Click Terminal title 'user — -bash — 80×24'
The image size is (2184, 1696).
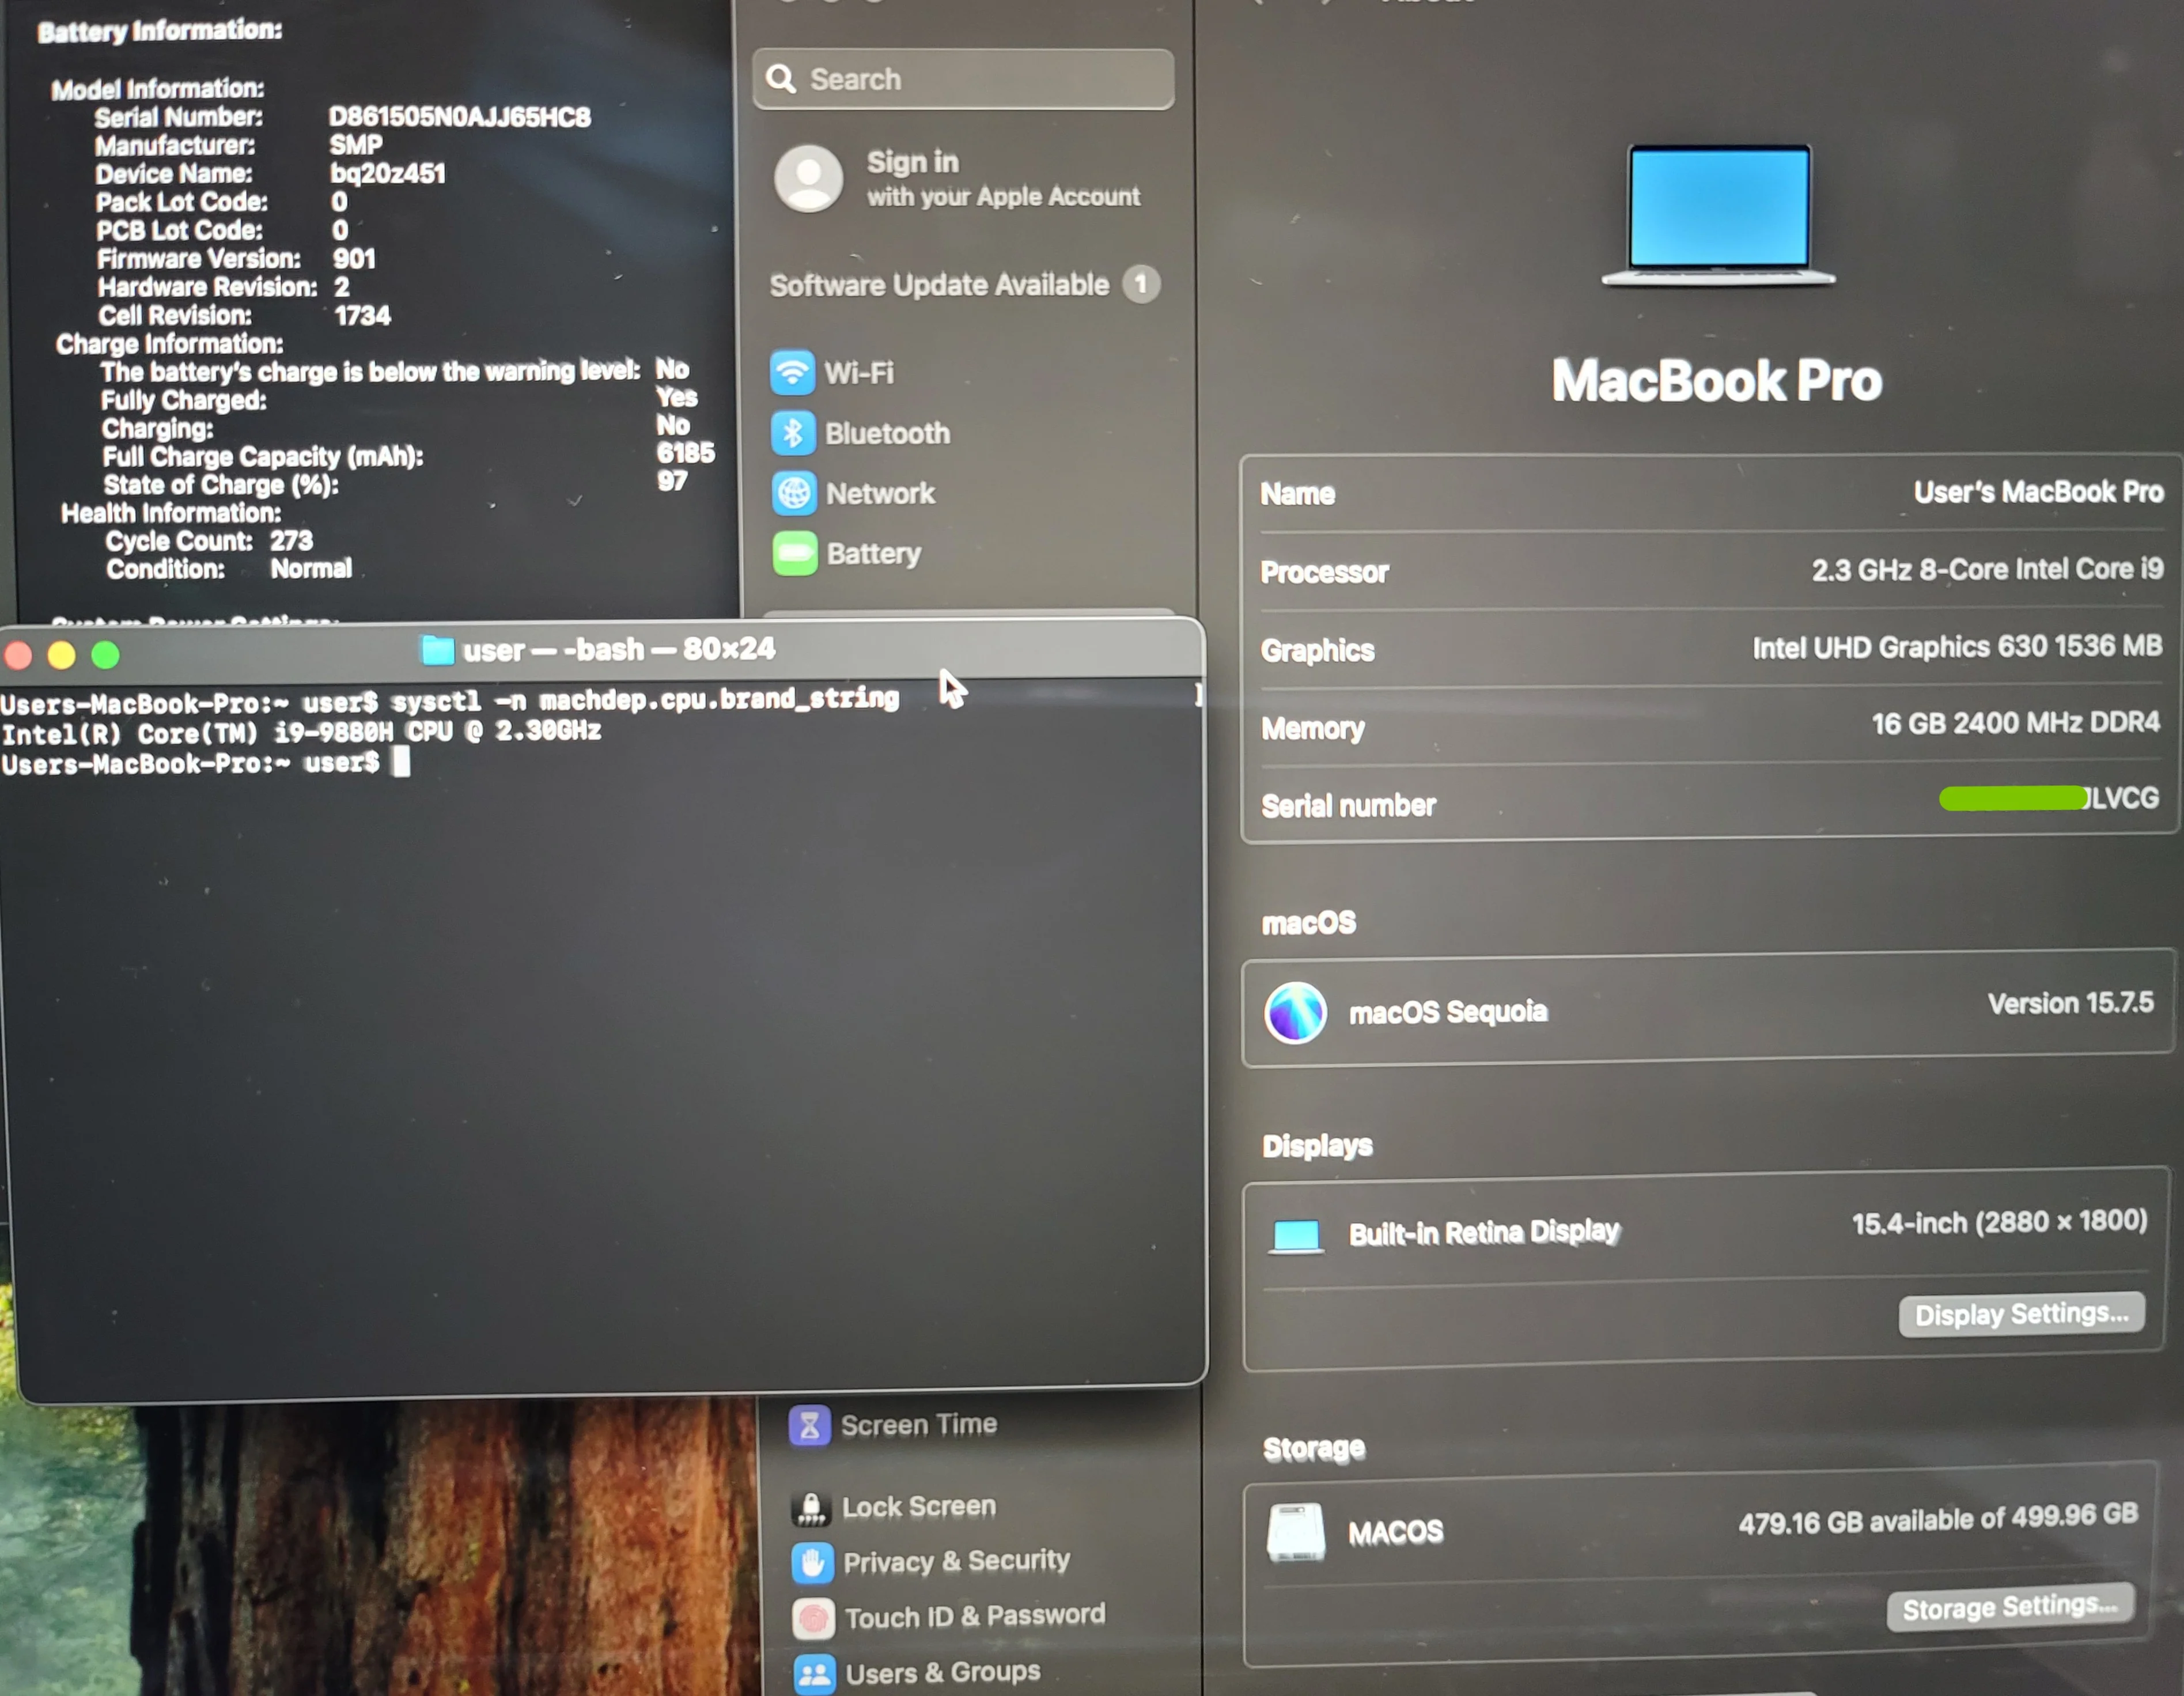click(618, 650)
